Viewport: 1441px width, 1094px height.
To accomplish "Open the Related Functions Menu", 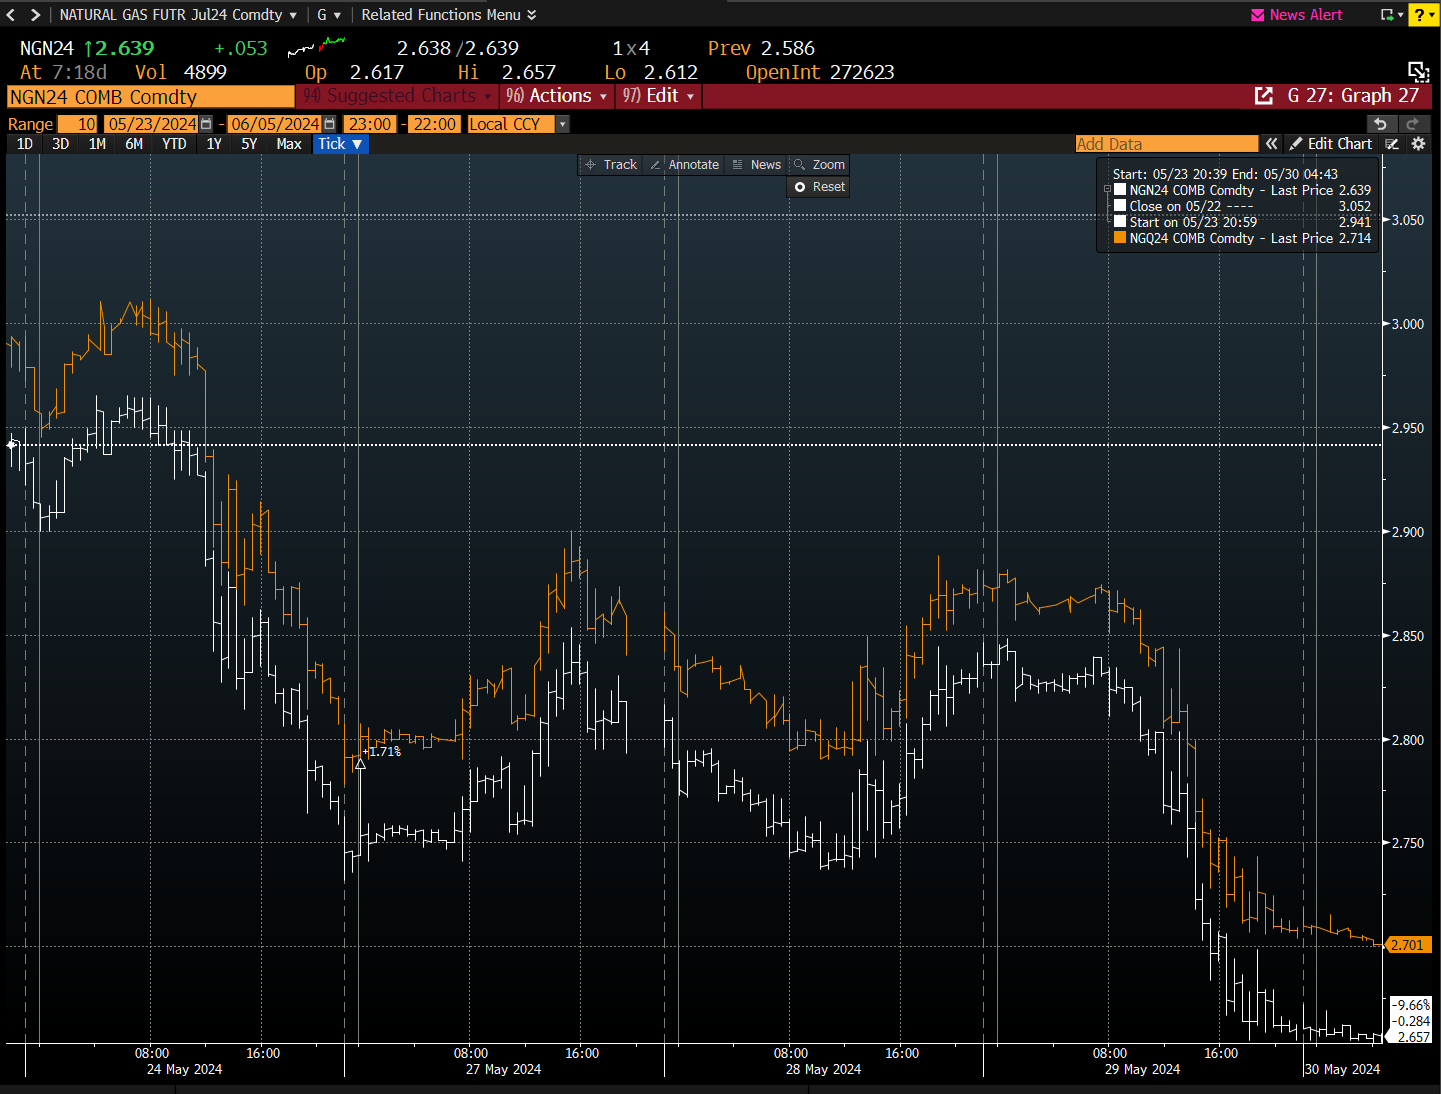I will point(448,15).
